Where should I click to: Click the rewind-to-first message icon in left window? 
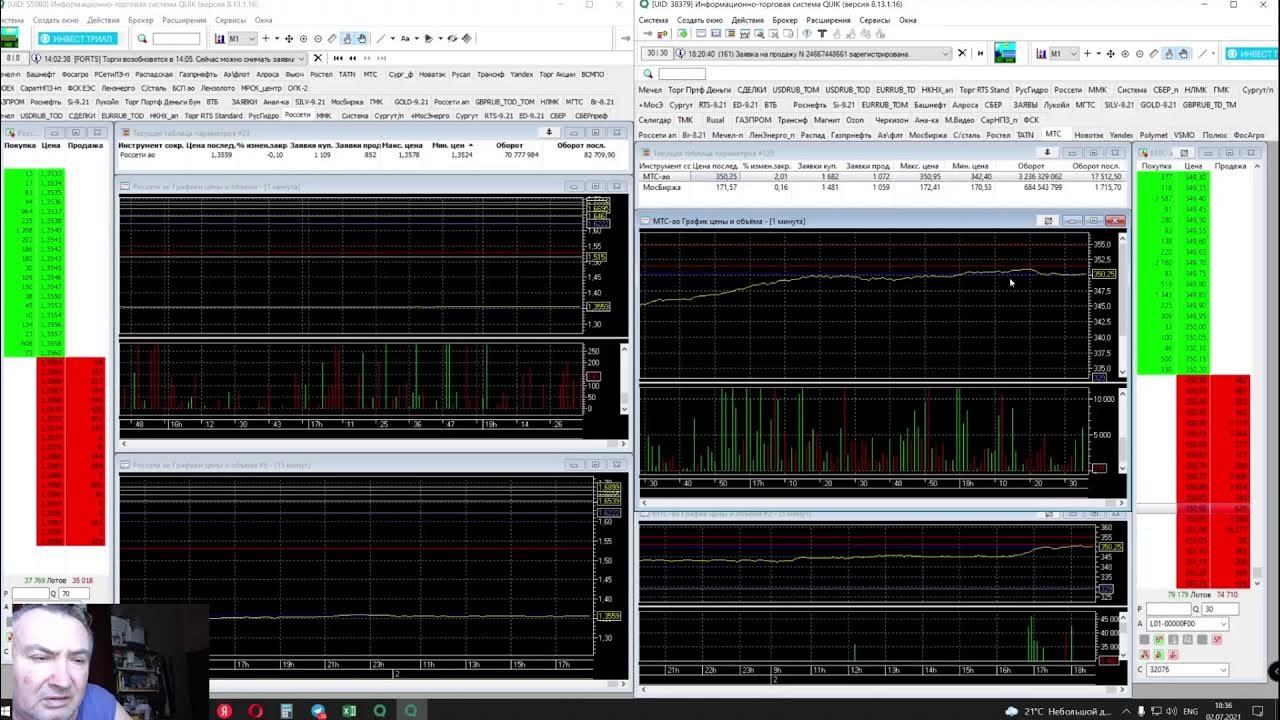pos(338,58)
